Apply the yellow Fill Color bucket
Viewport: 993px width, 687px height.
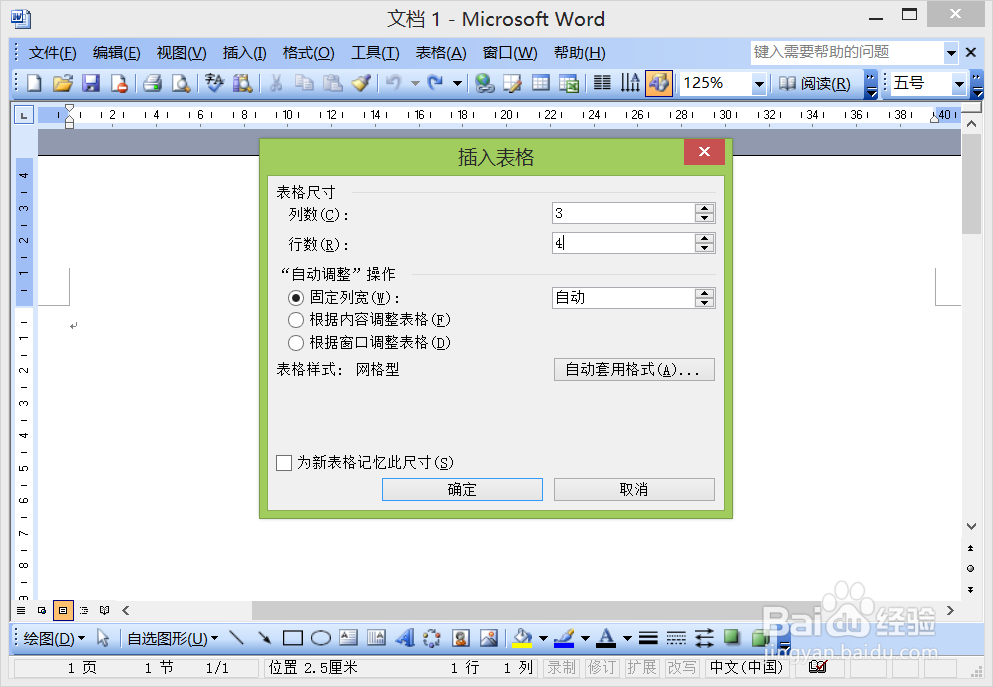tap(522, 638)
